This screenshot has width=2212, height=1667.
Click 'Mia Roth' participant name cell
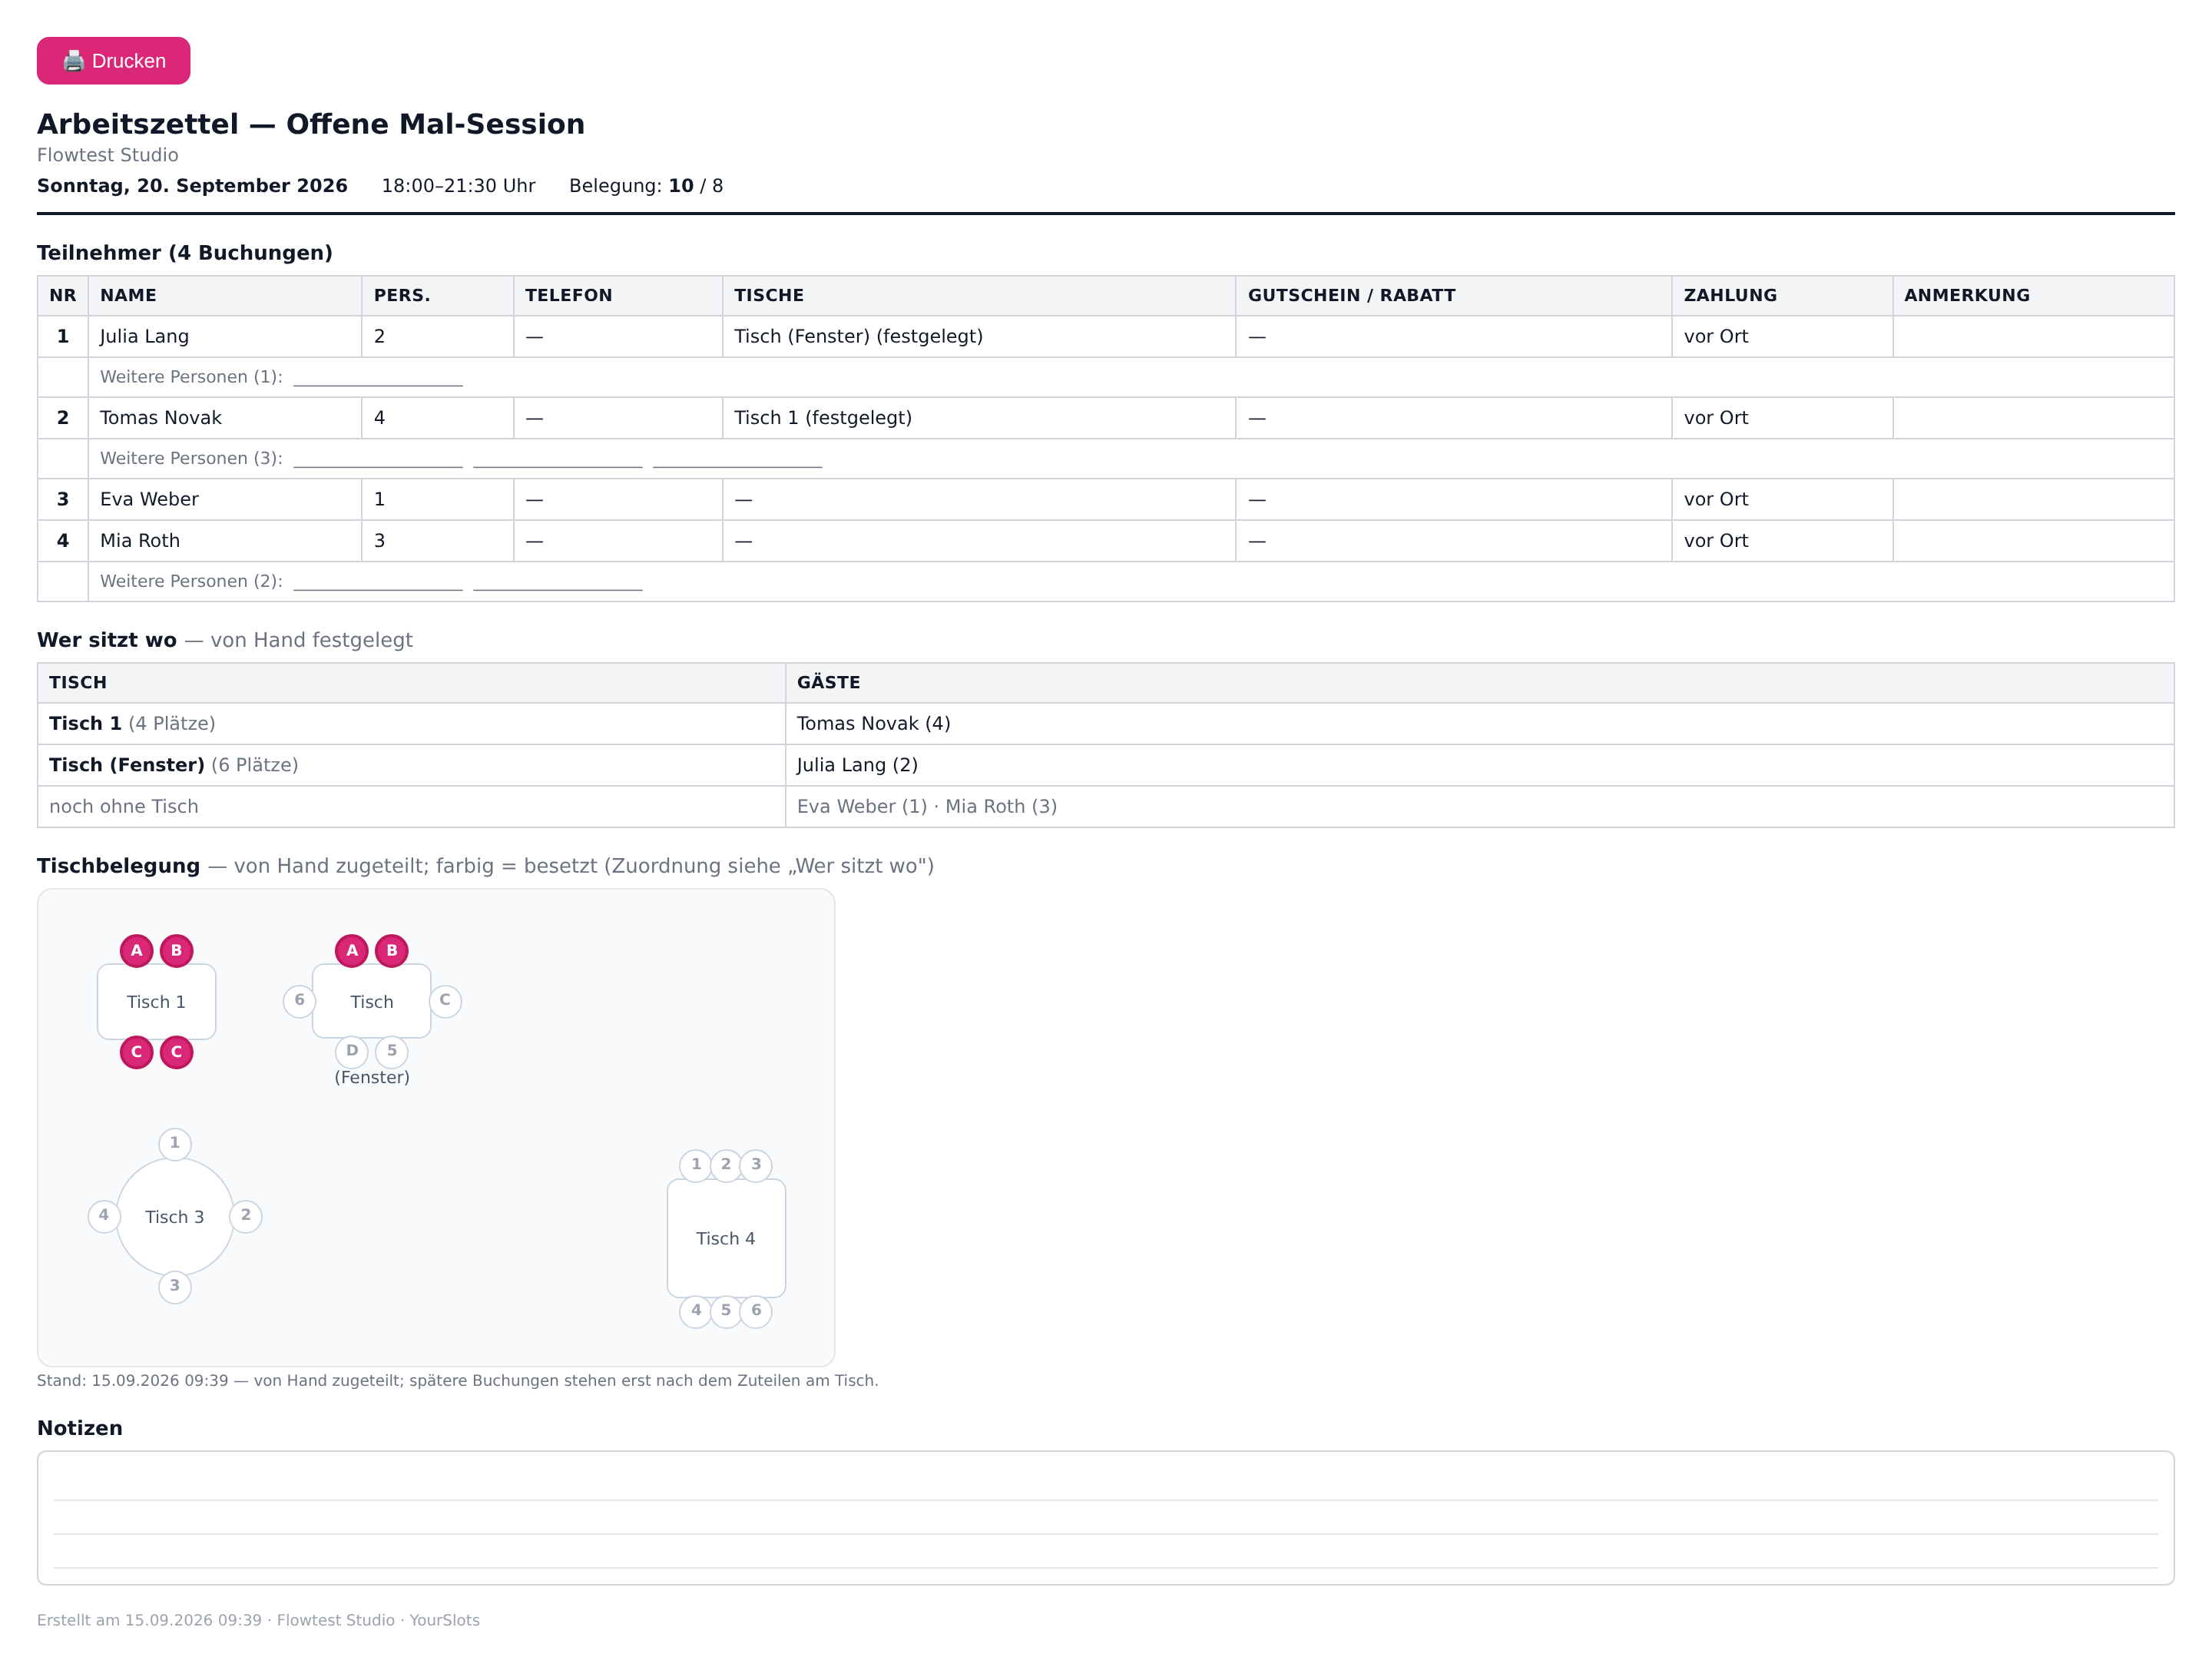tap(225, 540)
